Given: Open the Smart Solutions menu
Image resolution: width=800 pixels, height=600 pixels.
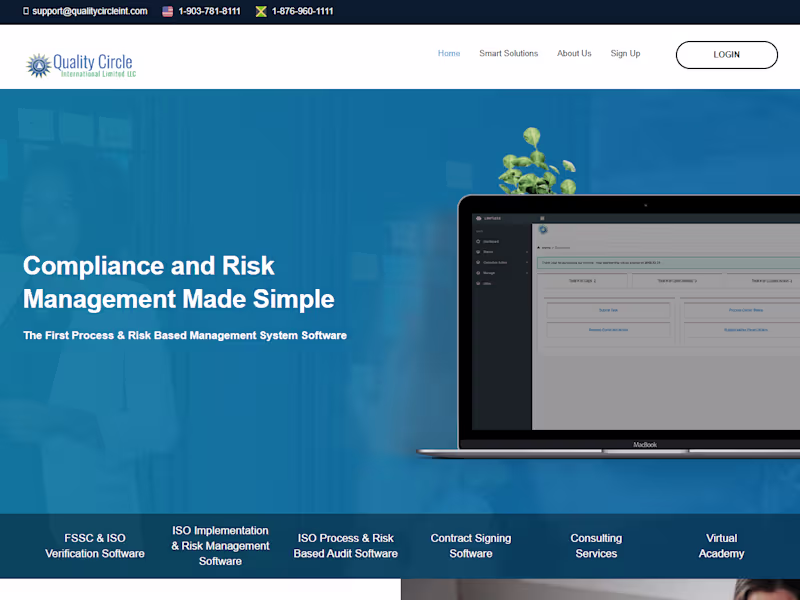Looking at the screenshot, I should (x=508, y=53).
